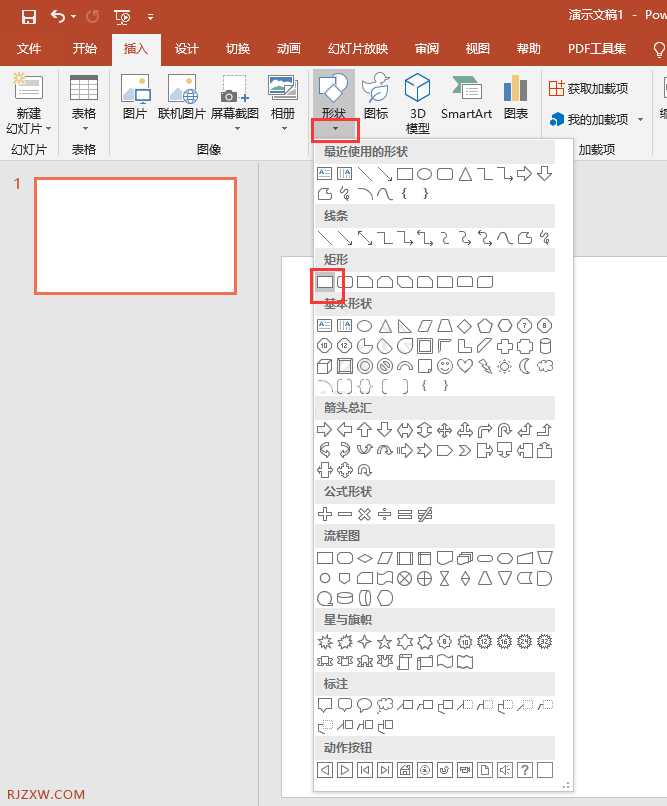The image size is (667, 806).
Task: Select the straight Line shape under 线条
Action: [325, 237]
